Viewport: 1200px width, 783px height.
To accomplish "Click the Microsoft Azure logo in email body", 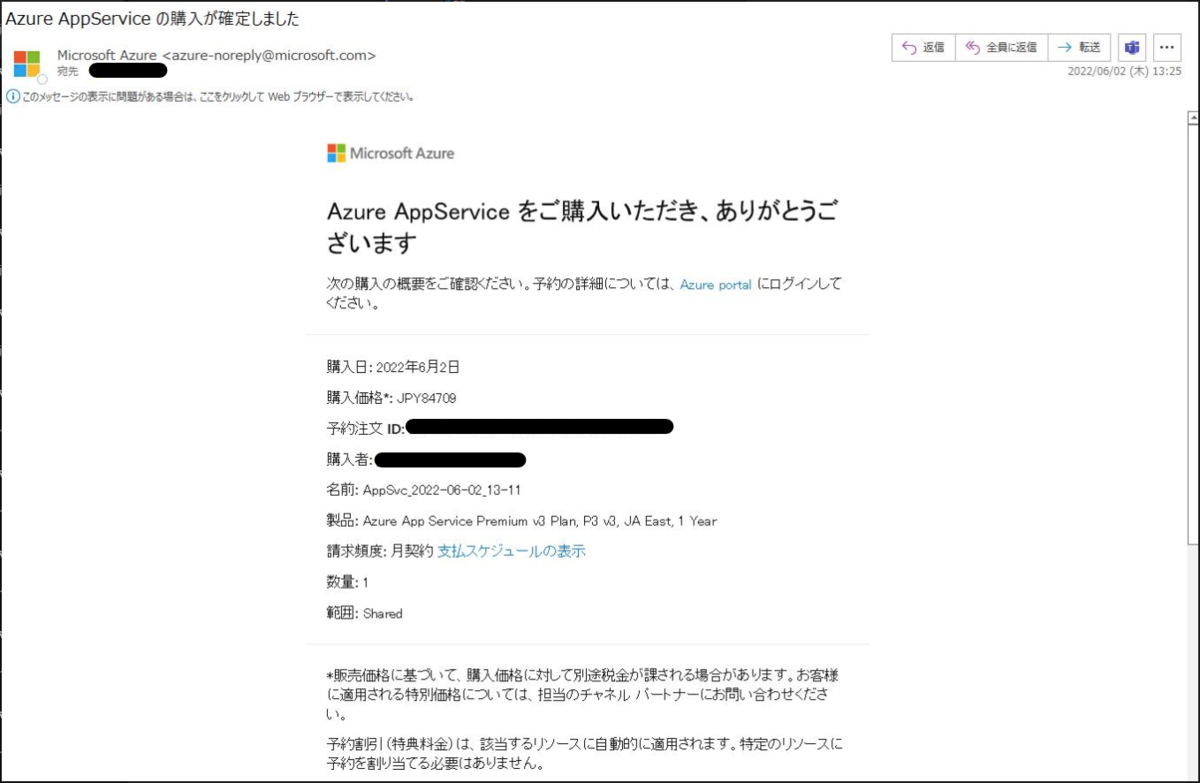I will point(391,153).
